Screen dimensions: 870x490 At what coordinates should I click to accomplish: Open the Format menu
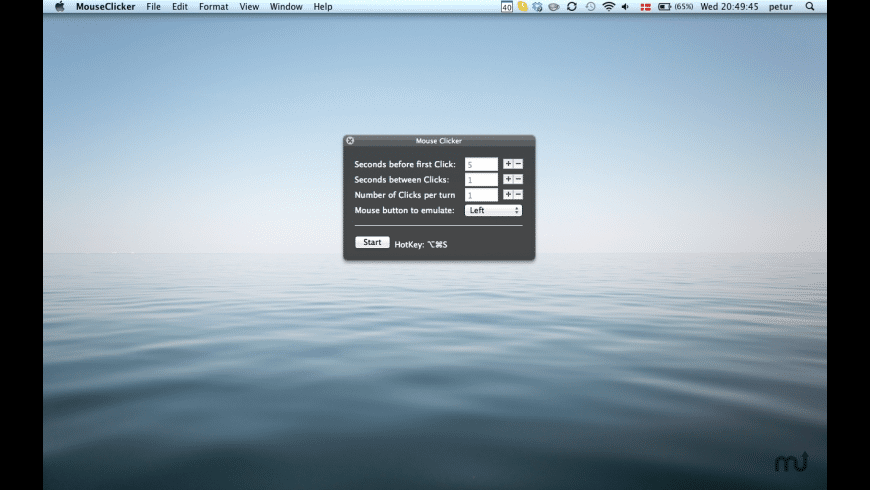coord(213,6)
